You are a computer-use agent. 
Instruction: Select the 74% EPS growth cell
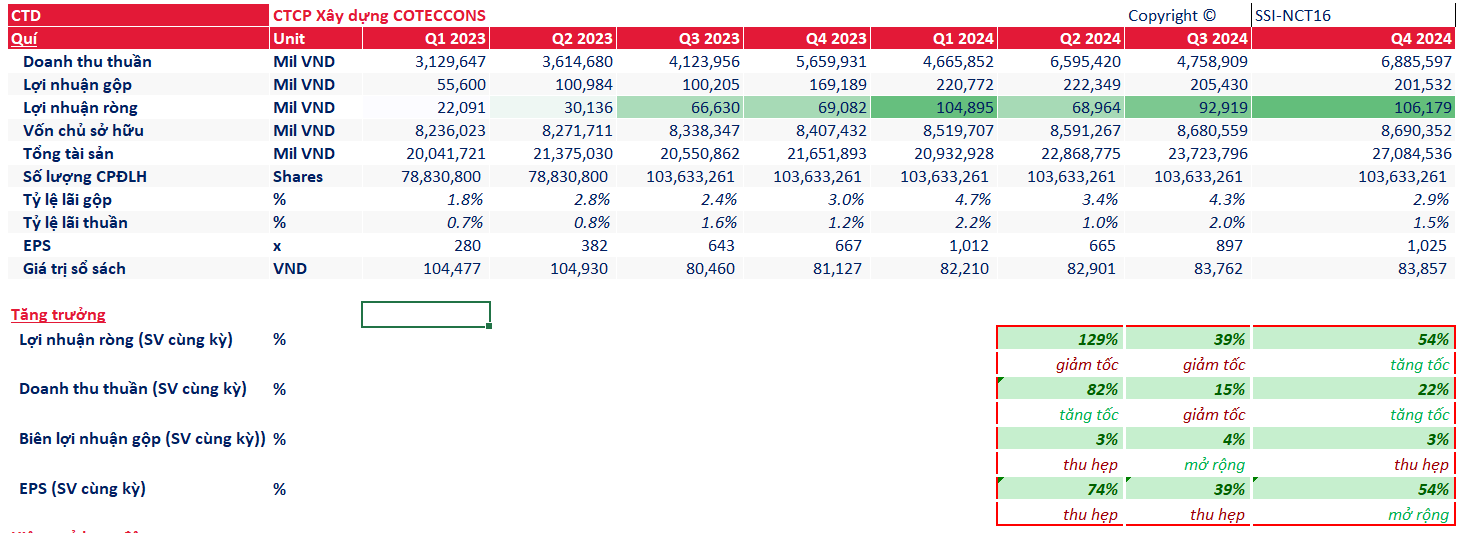coord(1060,489)
